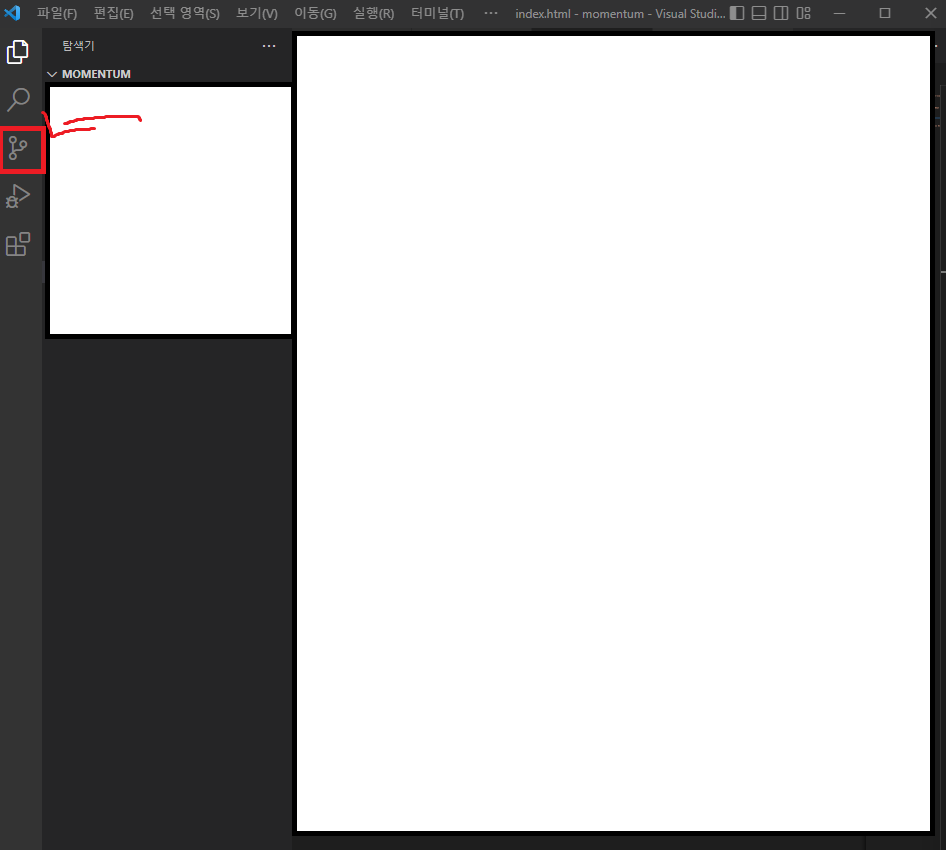Viewport: 946px width, 850px height.
Task: Open the Run and Debug view
Action: 17,196
